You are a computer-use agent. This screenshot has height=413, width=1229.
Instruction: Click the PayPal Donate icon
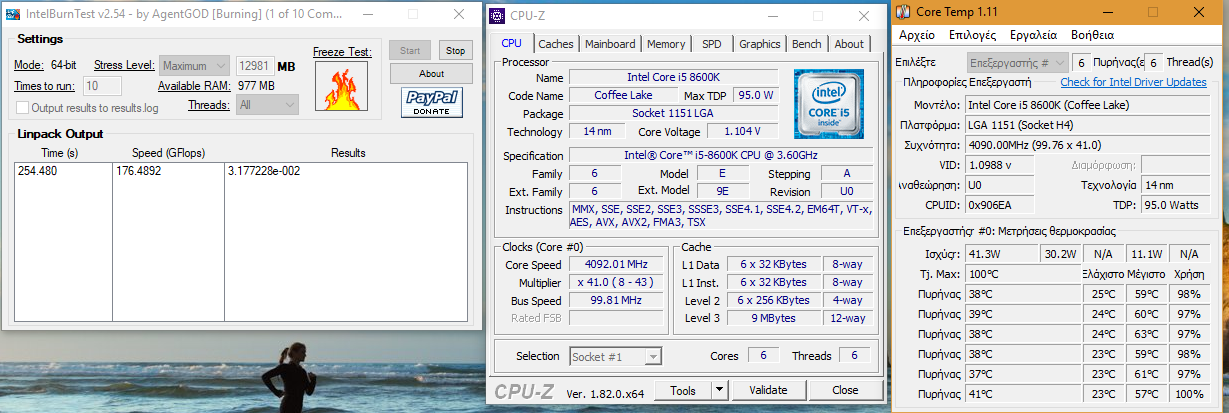(431, 103)
